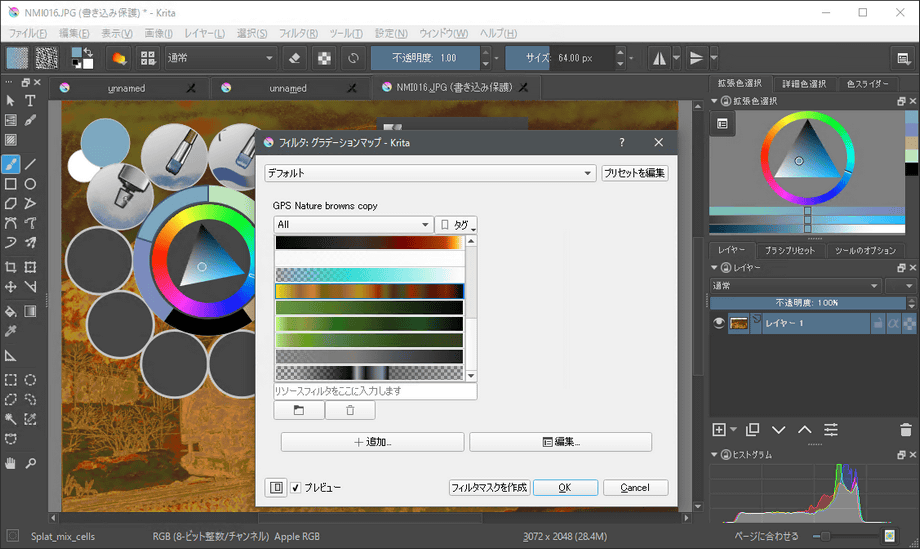Viewport: 920px width, 549px height.
Task: Select the Move tool
Action: (x=11, y=287)
